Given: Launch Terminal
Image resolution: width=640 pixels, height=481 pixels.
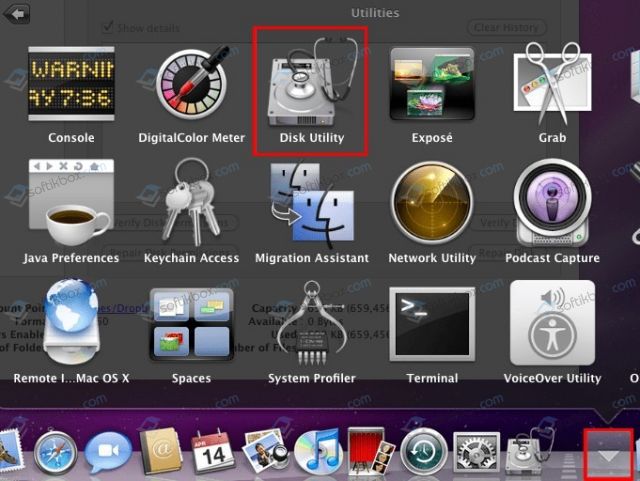Looking at the screenshot, I should [432, 324].
